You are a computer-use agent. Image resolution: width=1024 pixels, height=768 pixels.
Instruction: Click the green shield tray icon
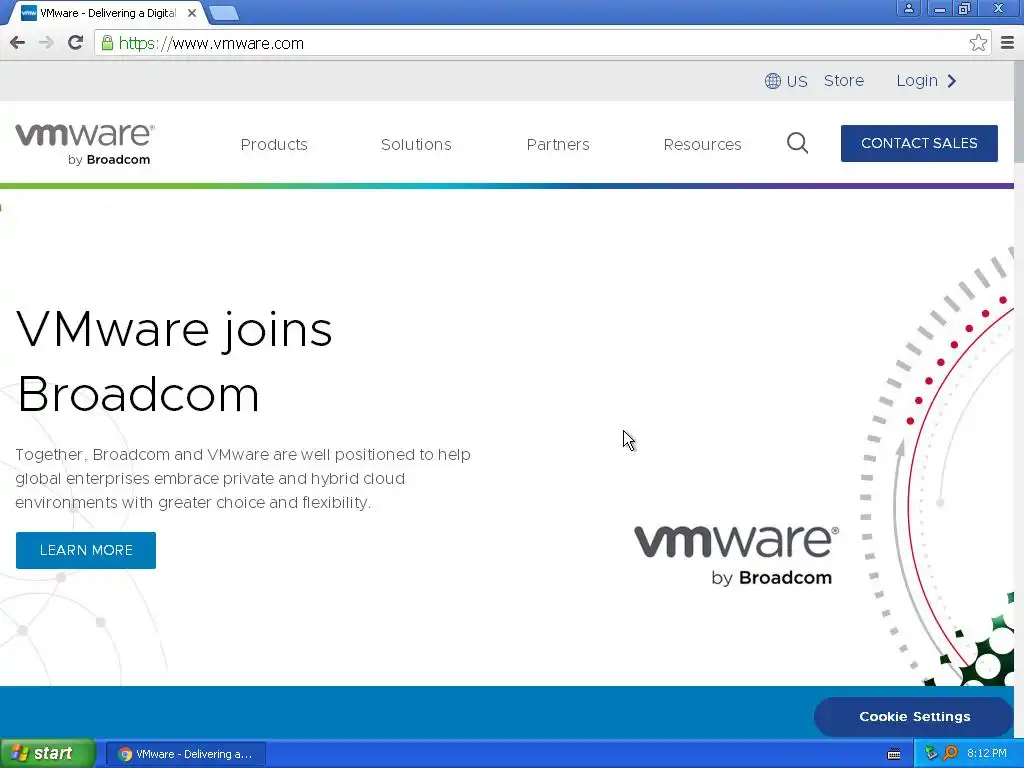pos(931,753)
